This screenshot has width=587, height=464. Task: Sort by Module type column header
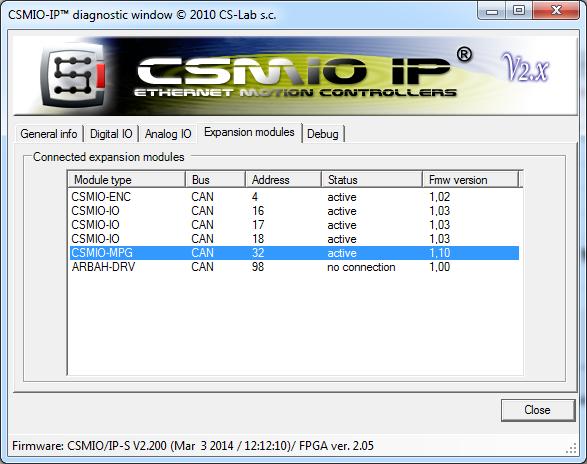(x=127, y=179)
